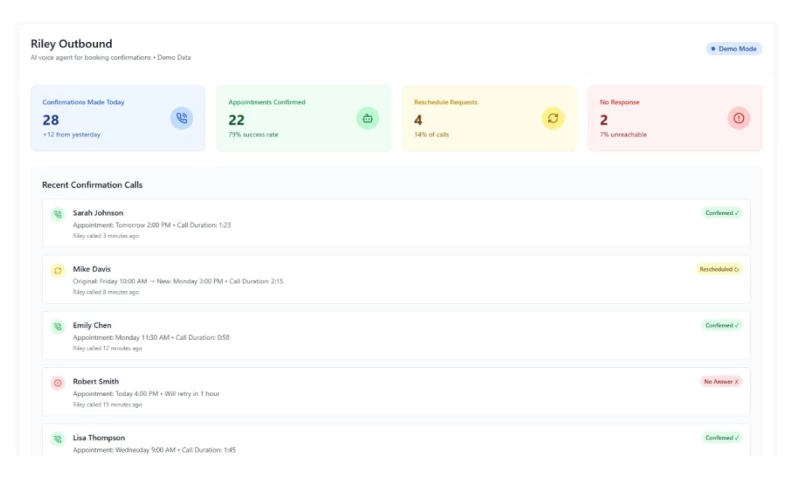Click the Riley Outbound page title
Viewport: 800px width, 480px height.
(x=71, y=44)
